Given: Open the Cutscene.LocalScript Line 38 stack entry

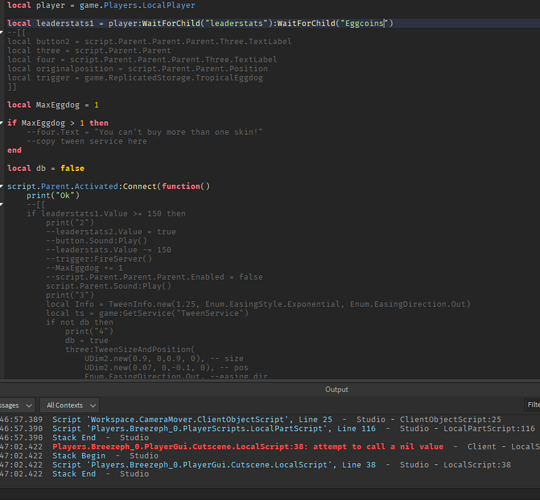Looking at the screenshot, I should (214, 465).
